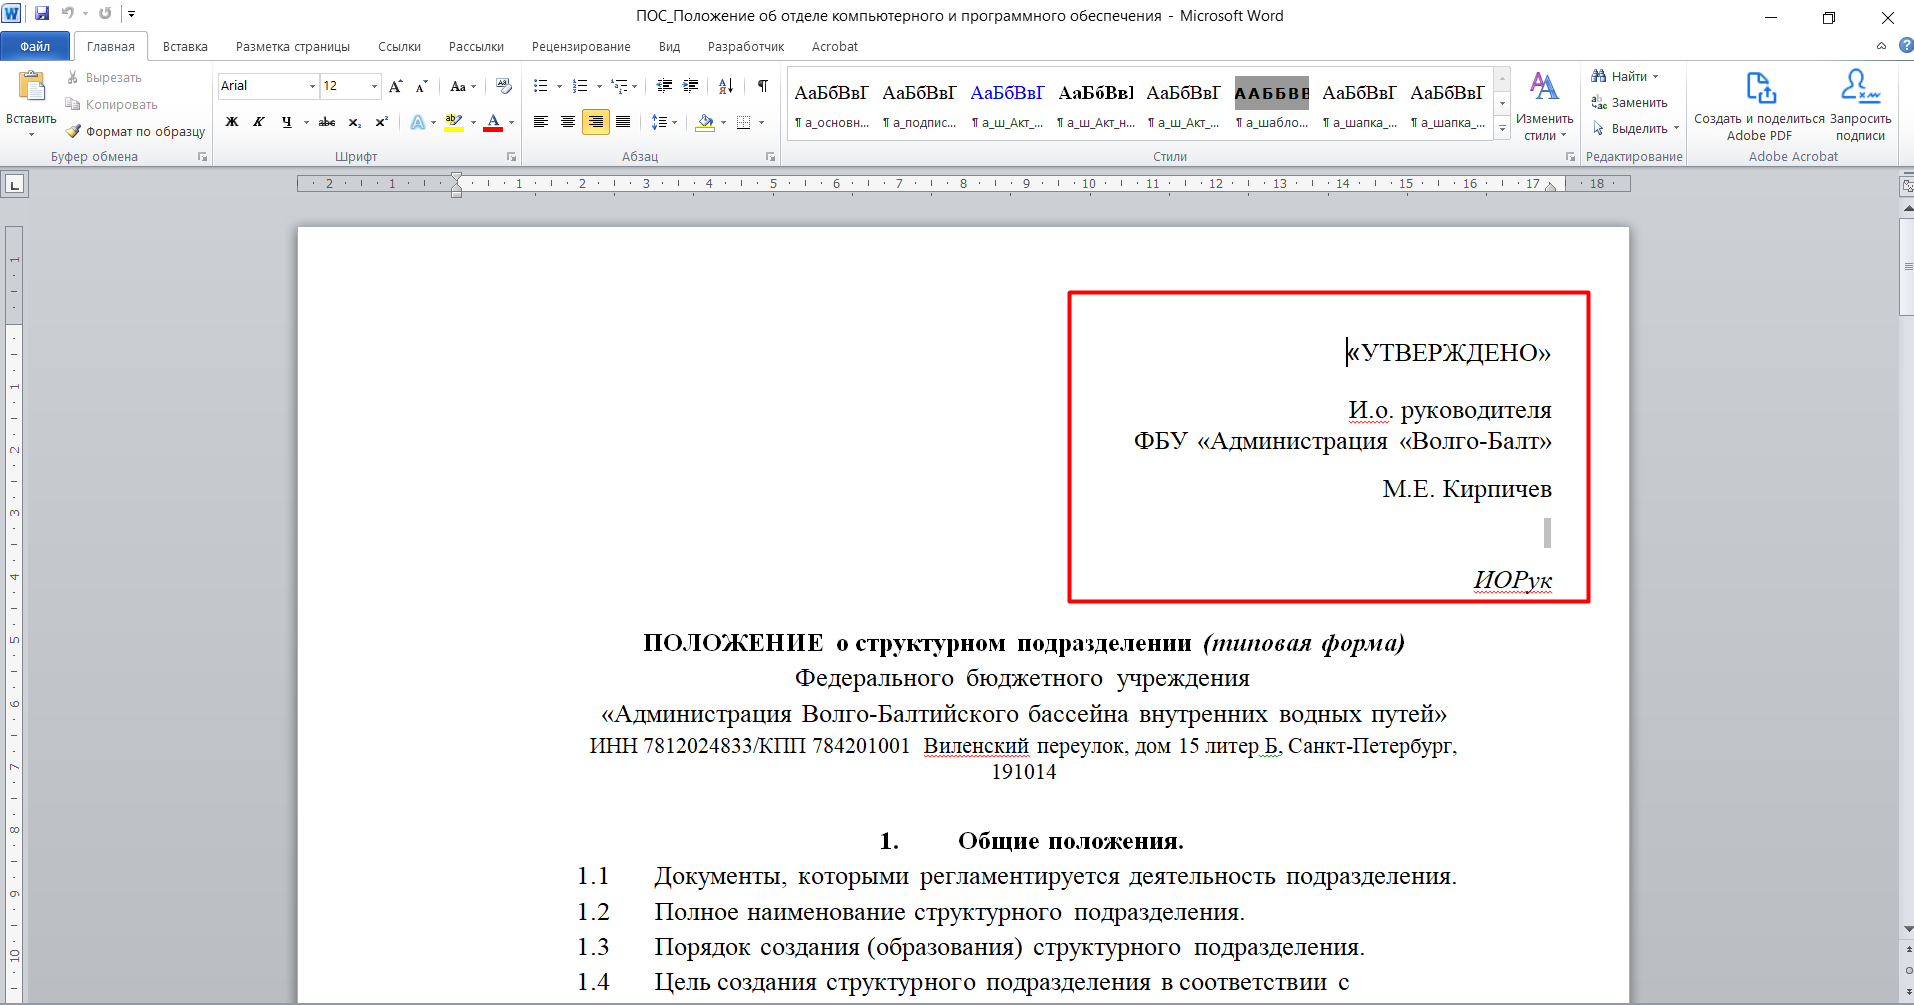Open the Разметка страницы tab
Image resolution: width=1914 pixels, height=1005 pixels.
pyautogui.click(x=292, y=46)
